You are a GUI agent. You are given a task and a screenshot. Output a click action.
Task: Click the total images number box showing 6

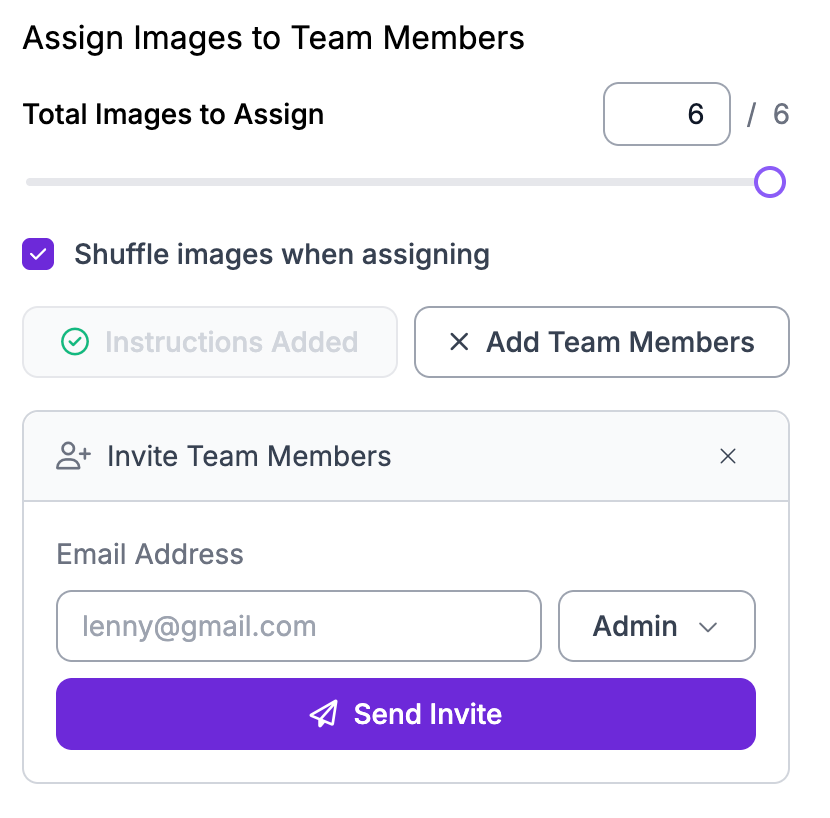[x=667, y=114]
